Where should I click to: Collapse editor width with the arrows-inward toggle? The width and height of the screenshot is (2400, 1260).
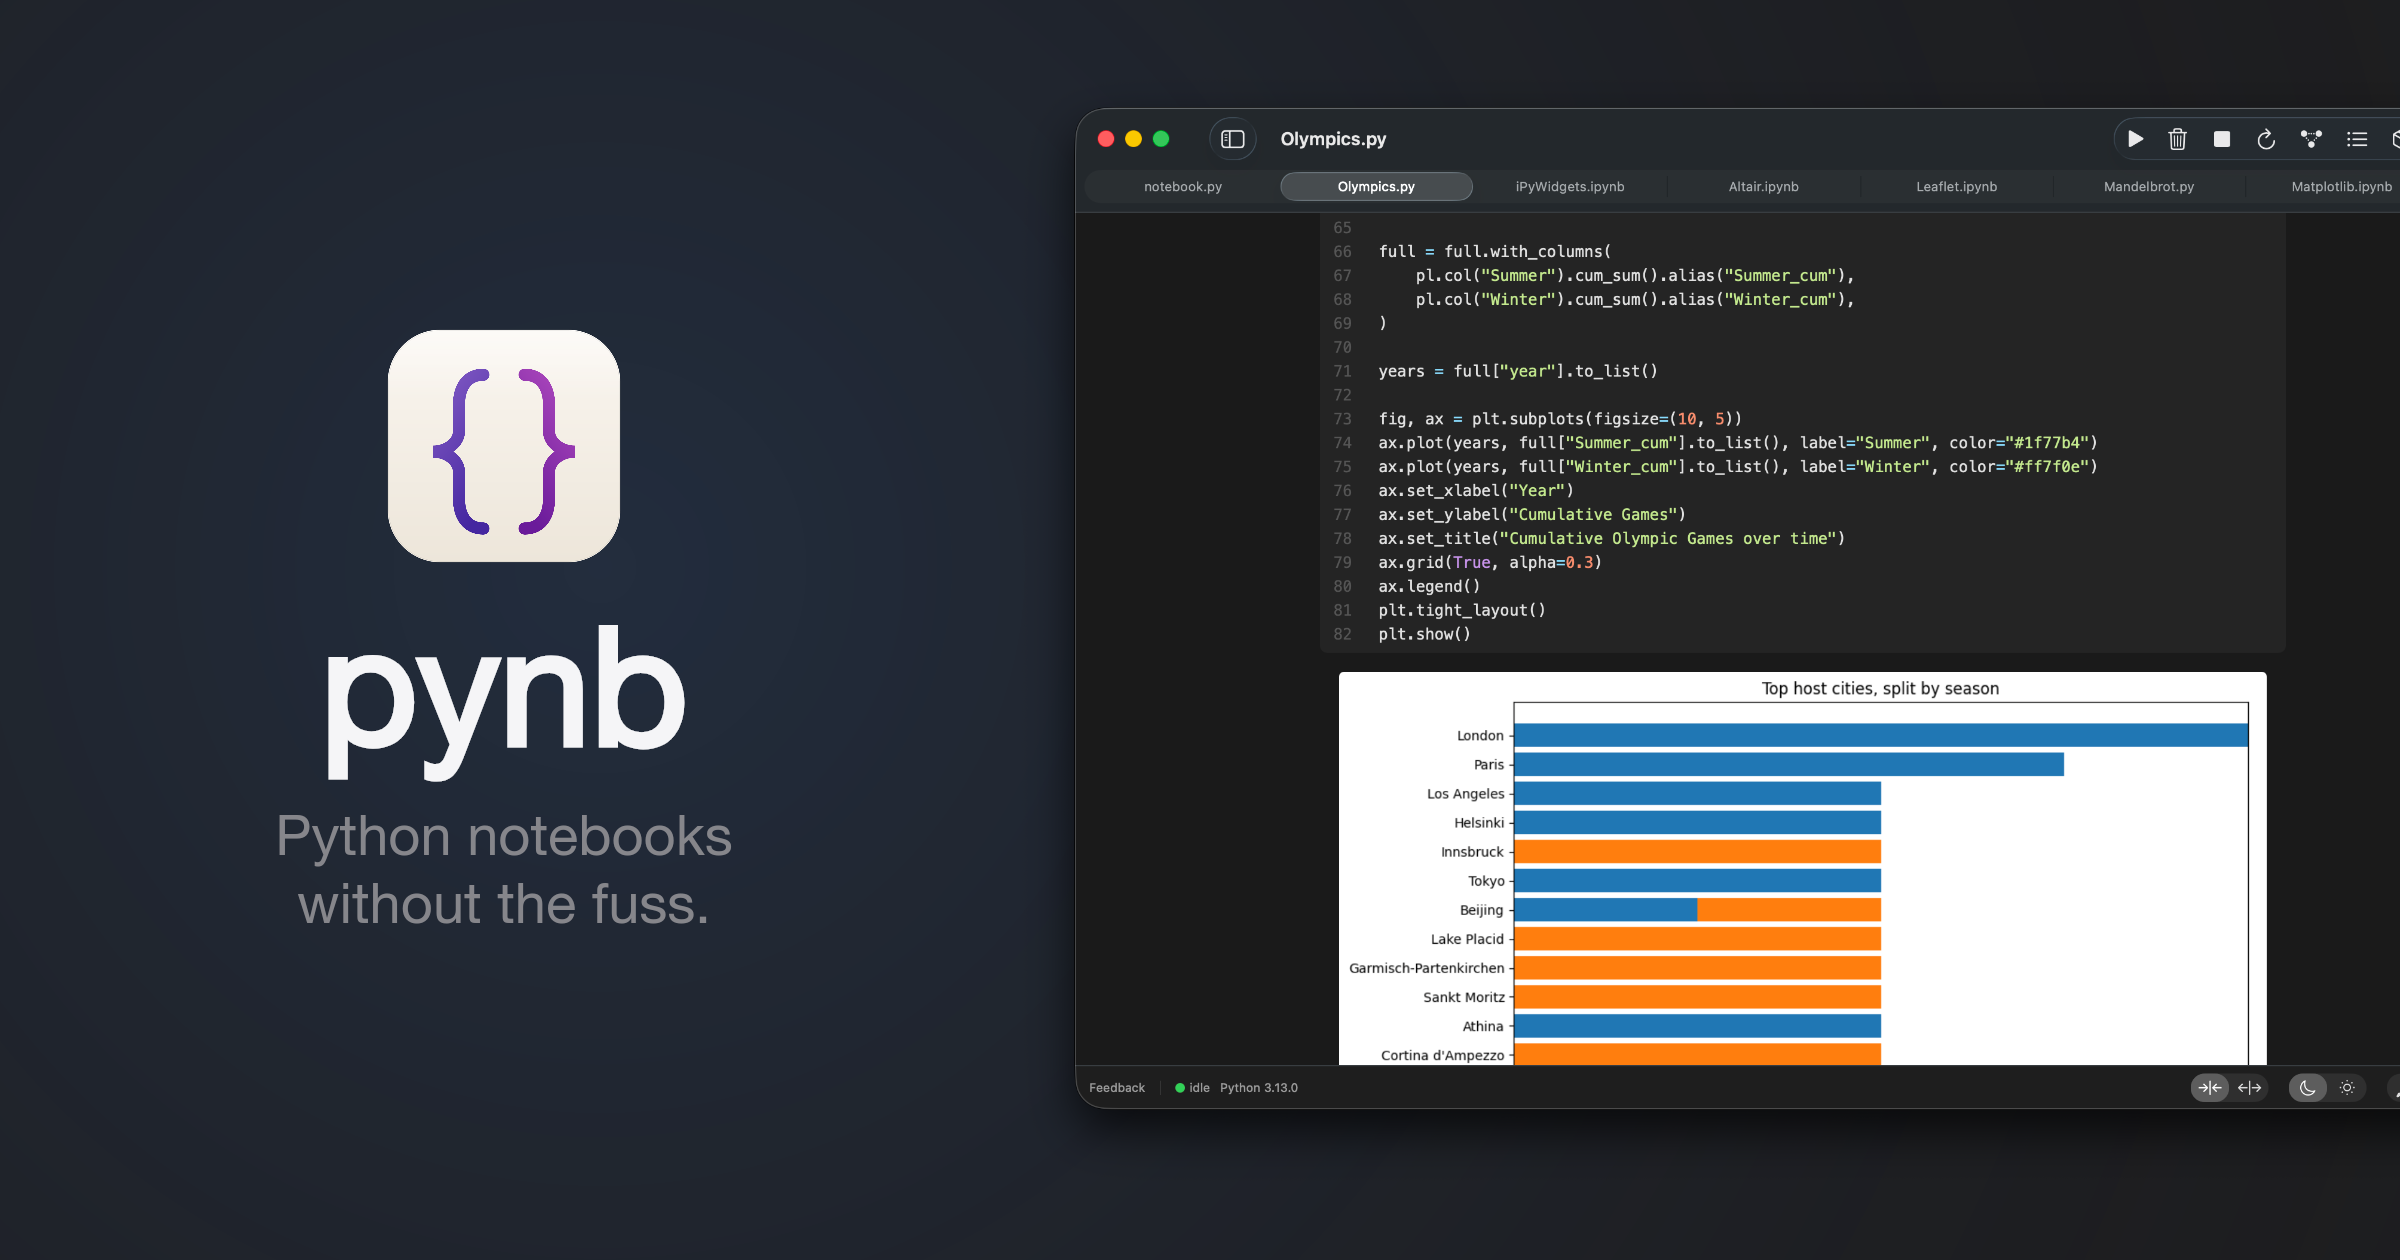(x=2210, y=1088)
